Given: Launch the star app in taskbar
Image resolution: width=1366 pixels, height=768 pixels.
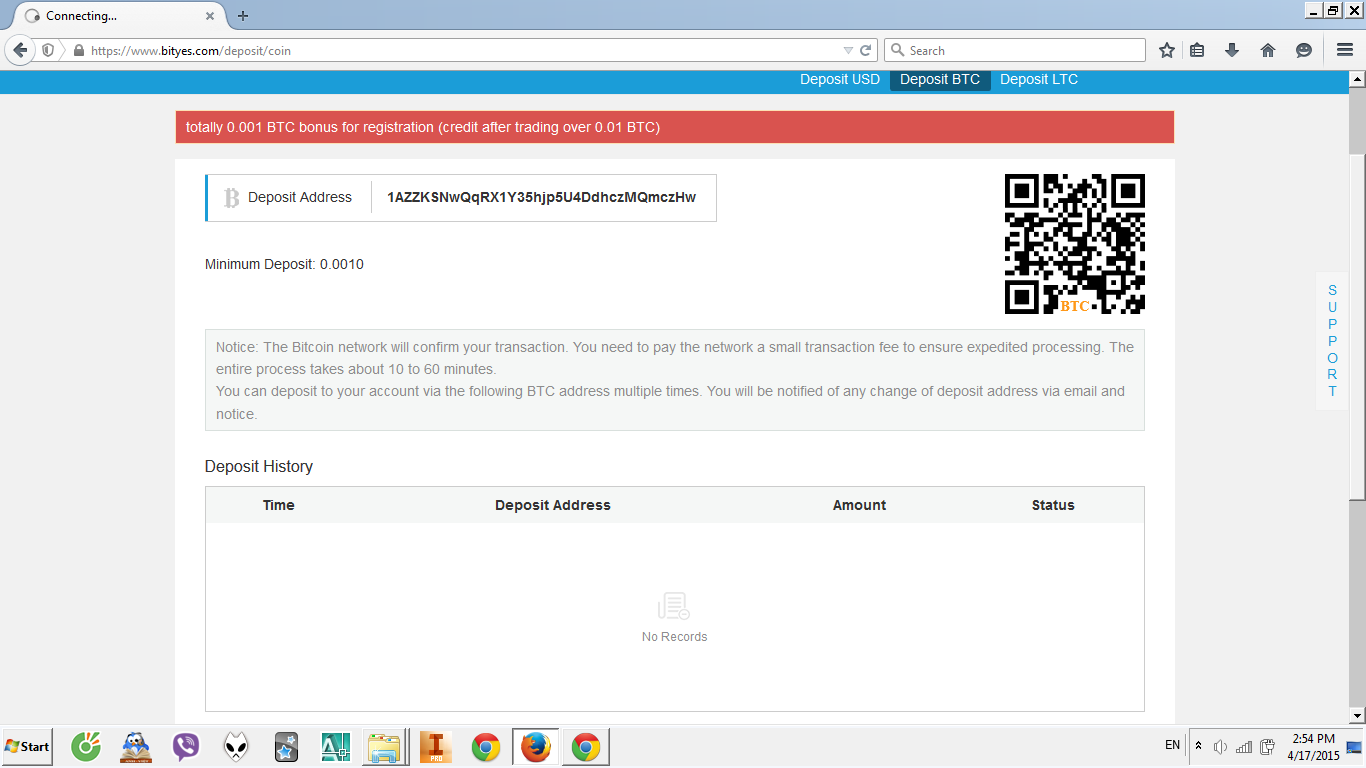Looking at the screenshot, I should 286,747.
